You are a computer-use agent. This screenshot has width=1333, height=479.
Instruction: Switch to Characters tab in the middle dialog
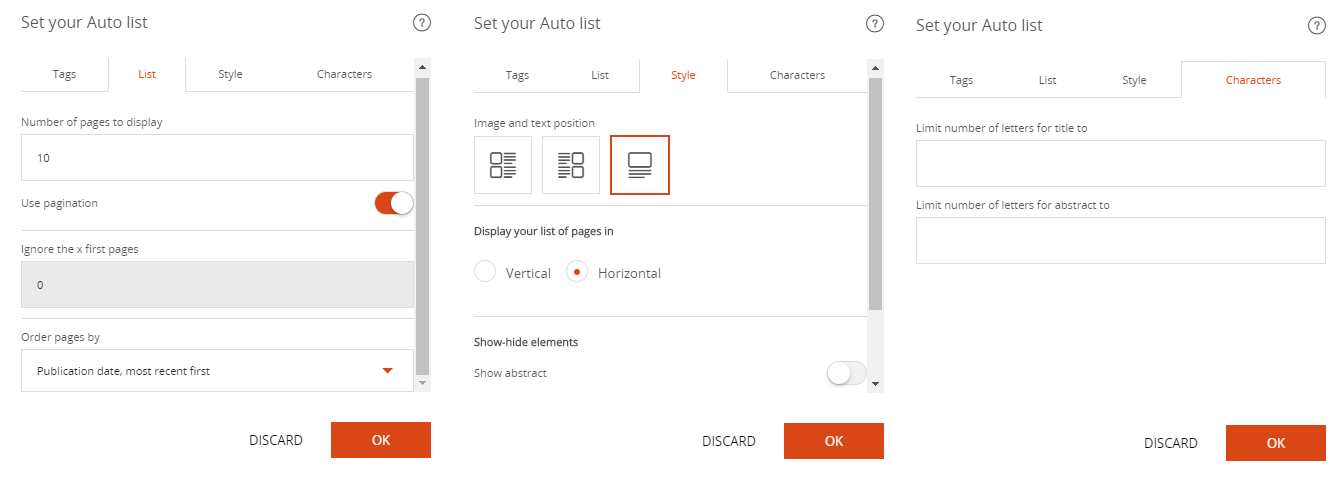(x=797, y=75)
